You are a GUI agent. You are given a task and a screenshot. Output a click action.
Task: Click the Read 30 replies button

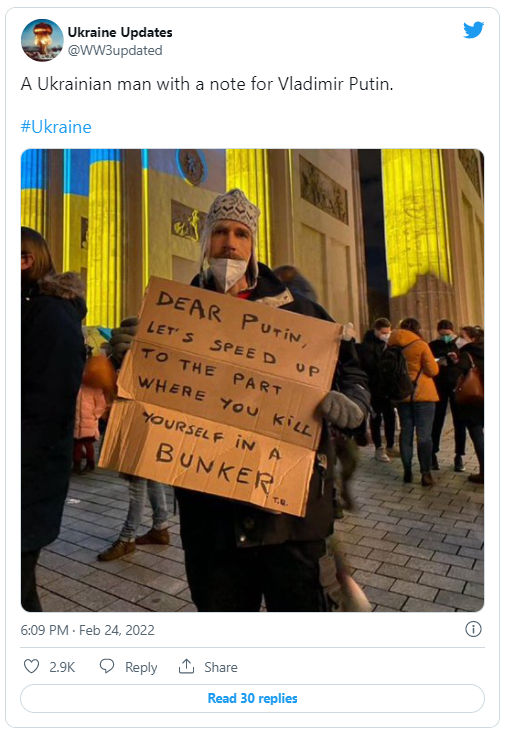252,698
